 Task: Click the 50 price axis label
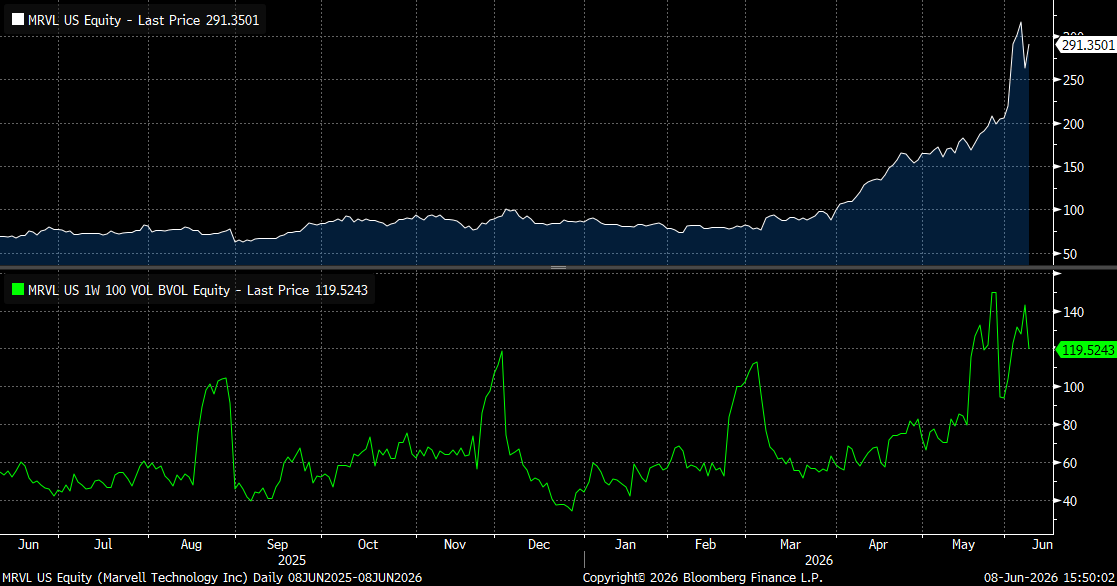pyautogui.click(x=1069, y=254)
